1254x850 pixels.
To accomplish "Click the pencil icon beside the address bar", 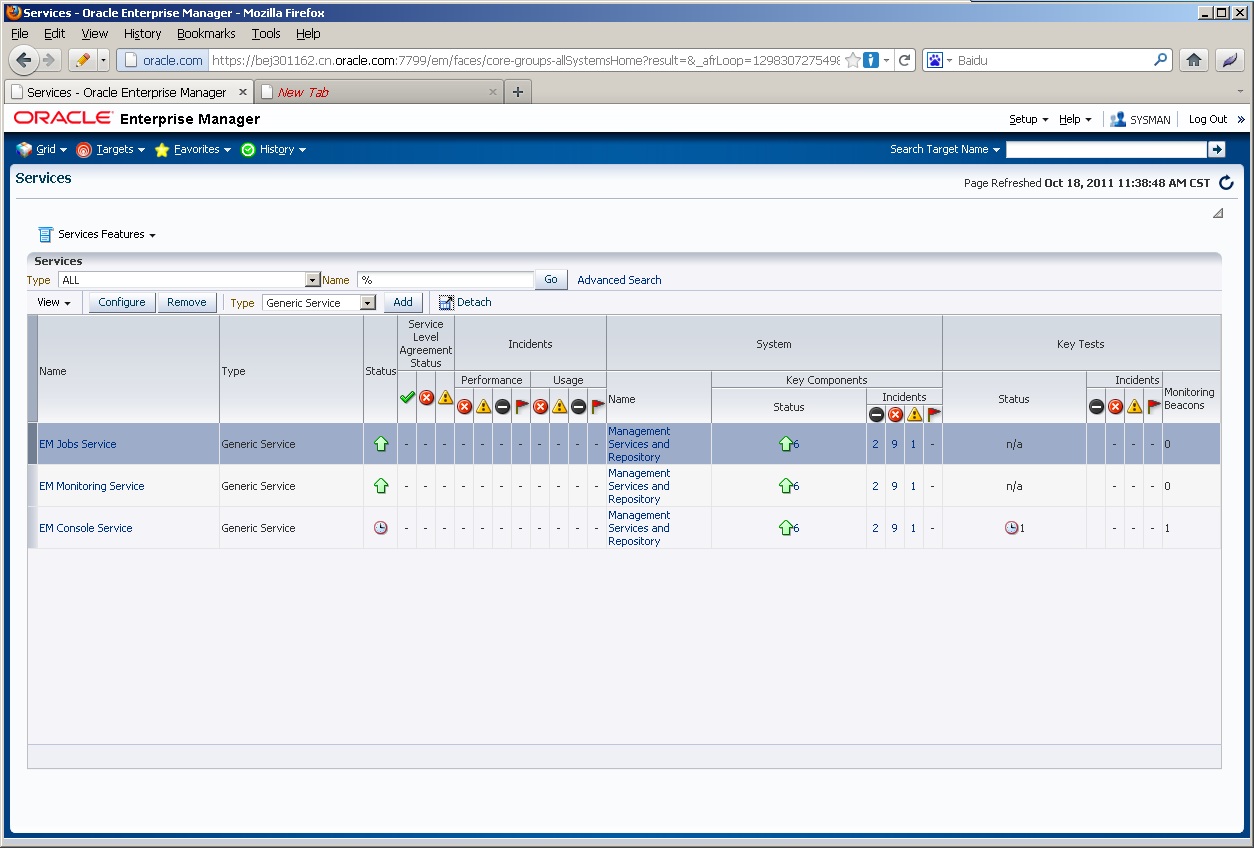I will (x=82, y=60).
